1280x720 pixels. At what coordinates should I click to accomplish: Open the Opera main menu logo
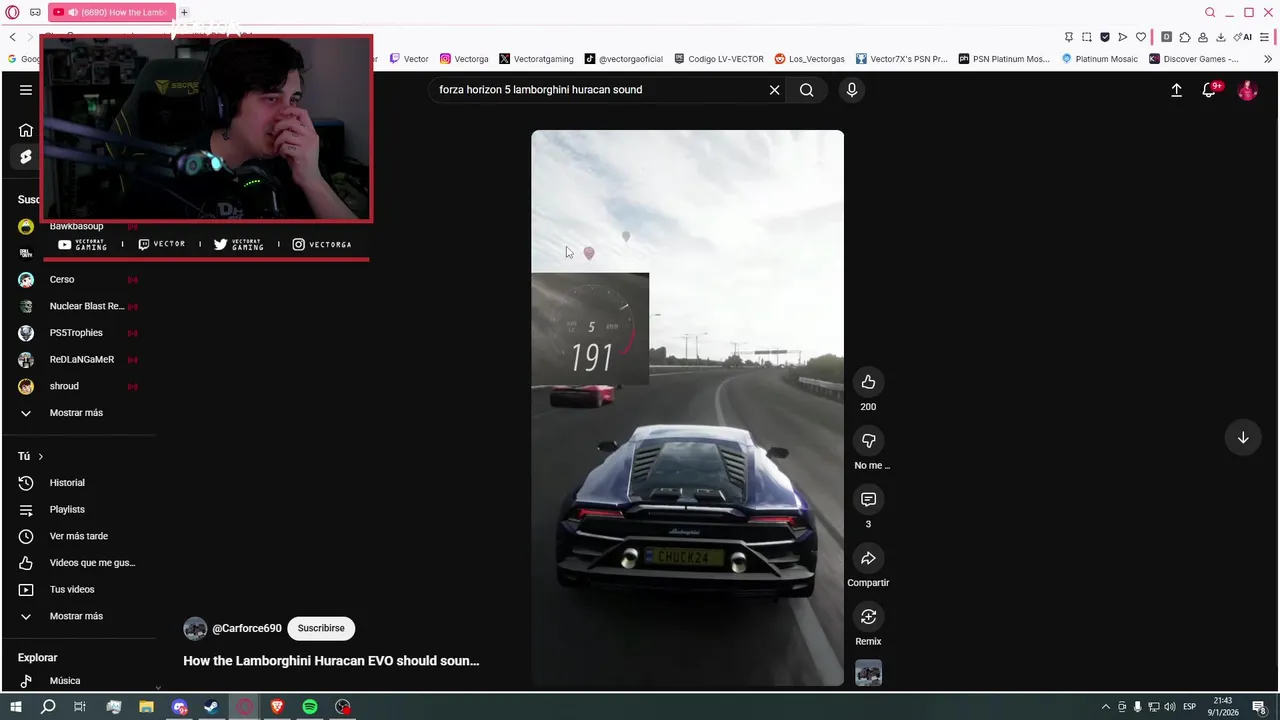pos(12,12)
